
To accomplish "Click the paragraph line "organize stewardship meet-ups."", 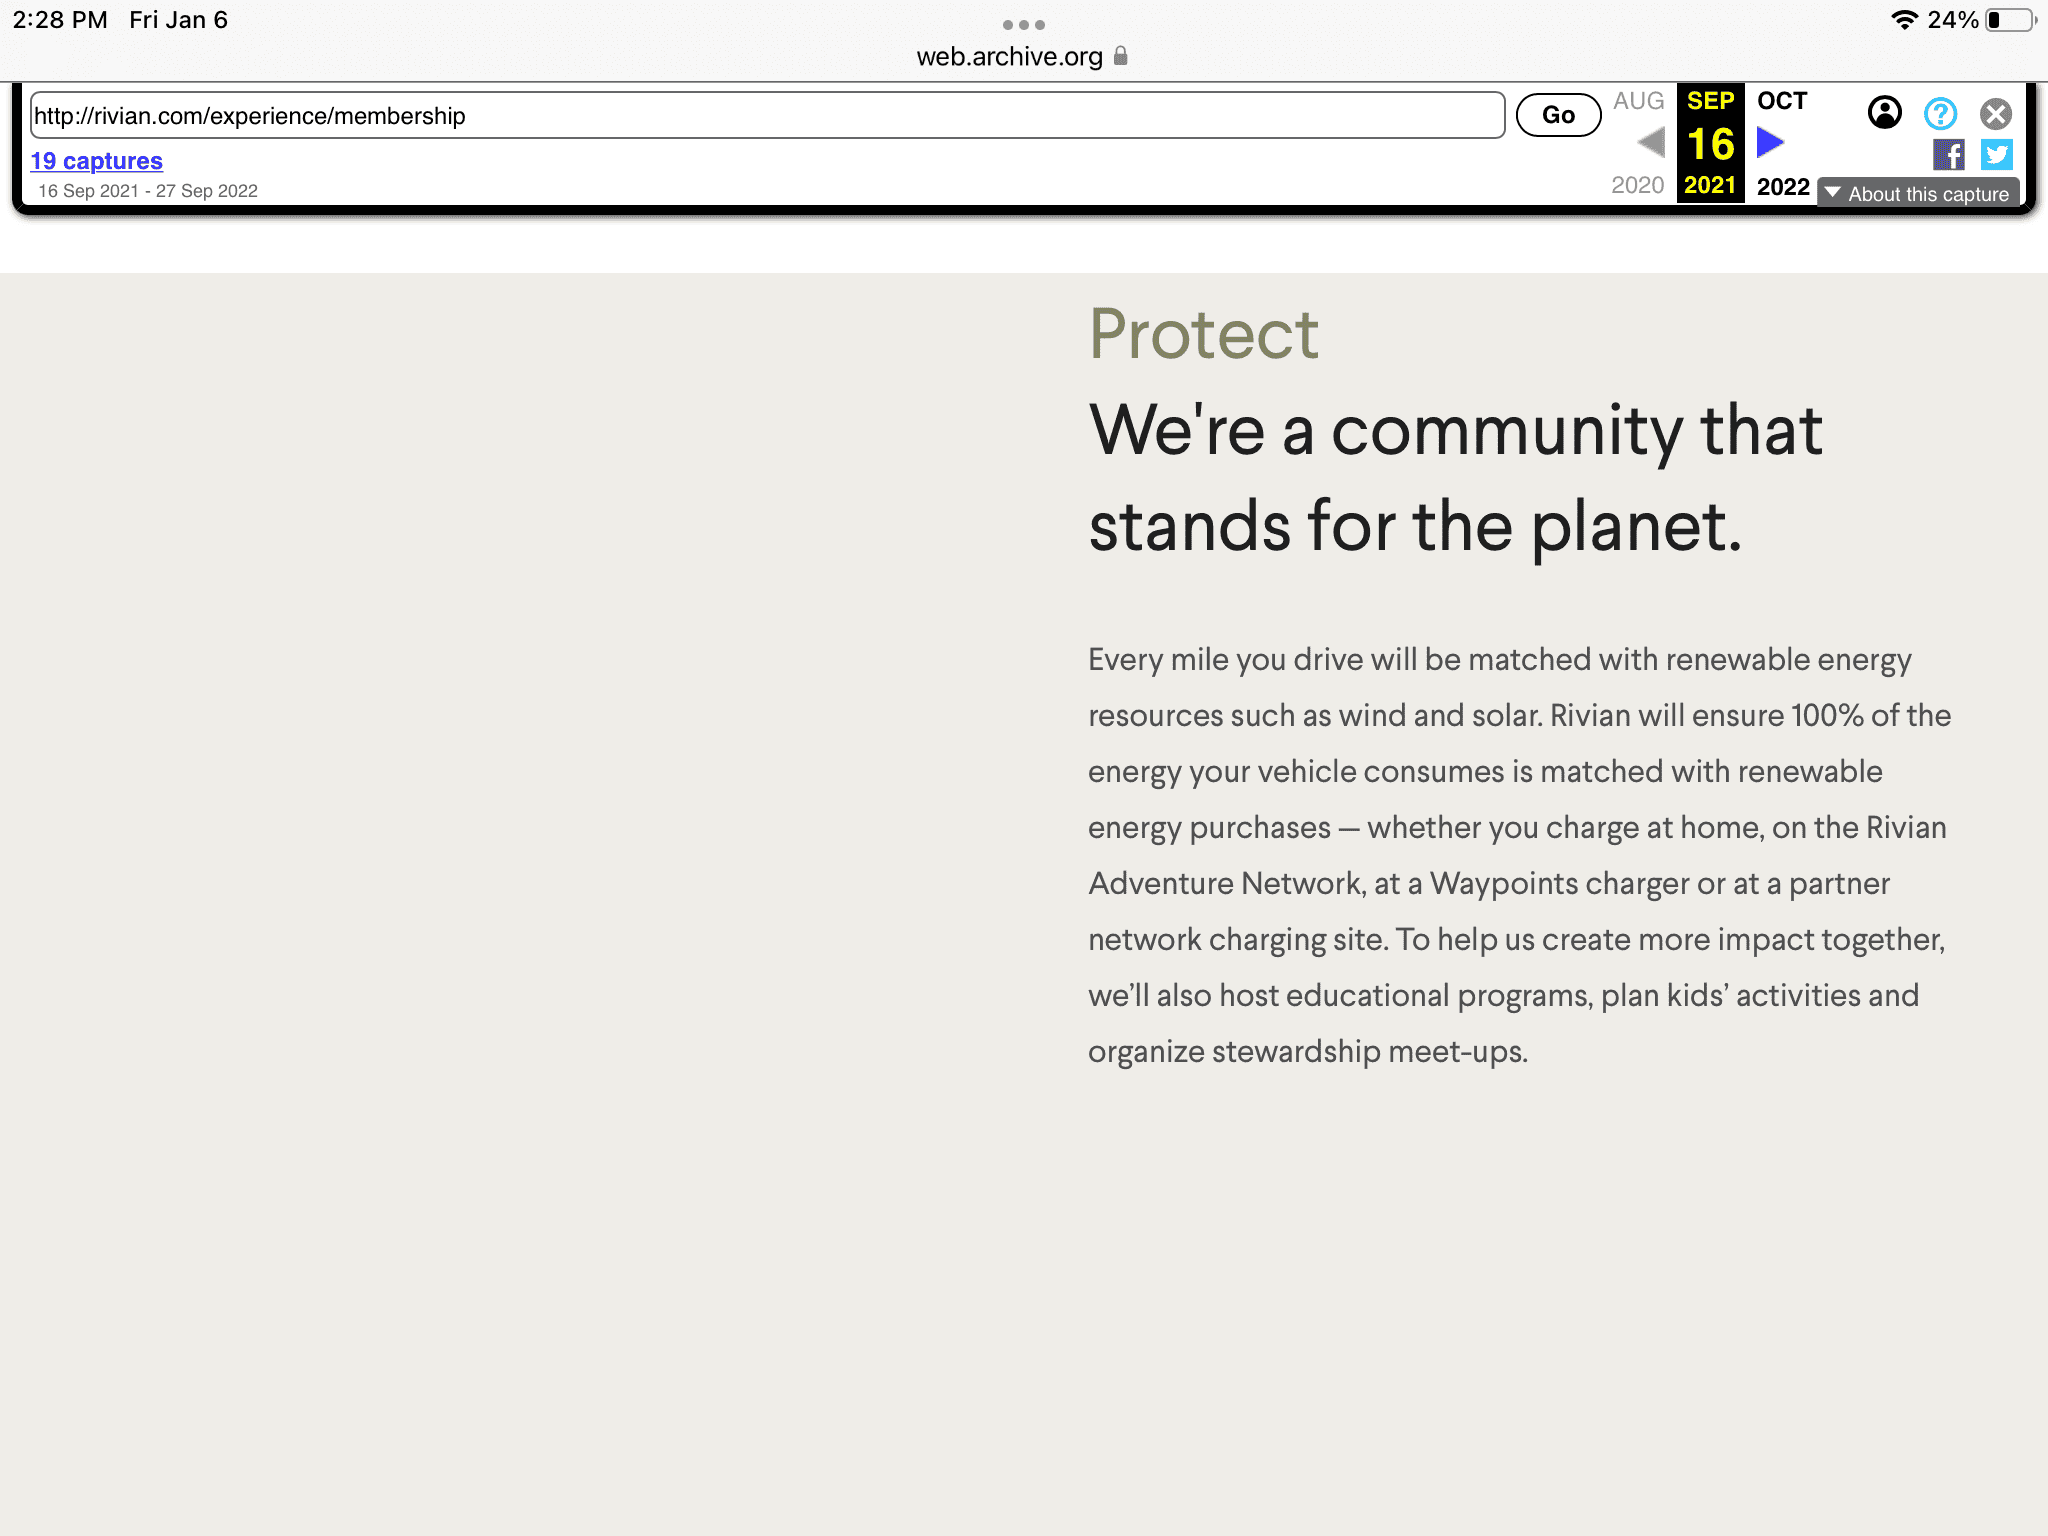I will (1308, 1052).
